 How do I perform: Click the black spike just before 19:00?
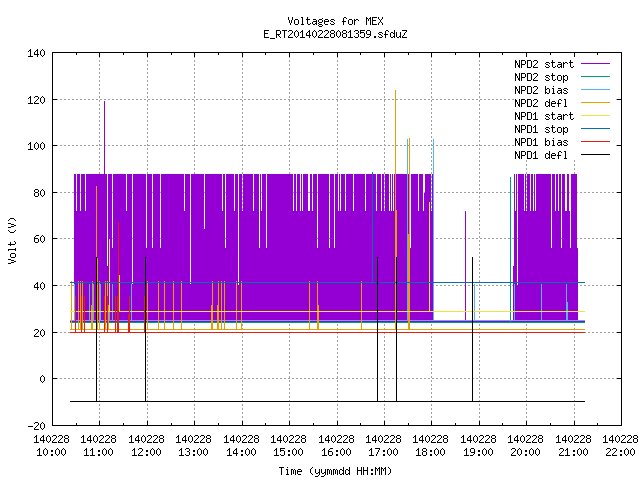coord(473,329)
